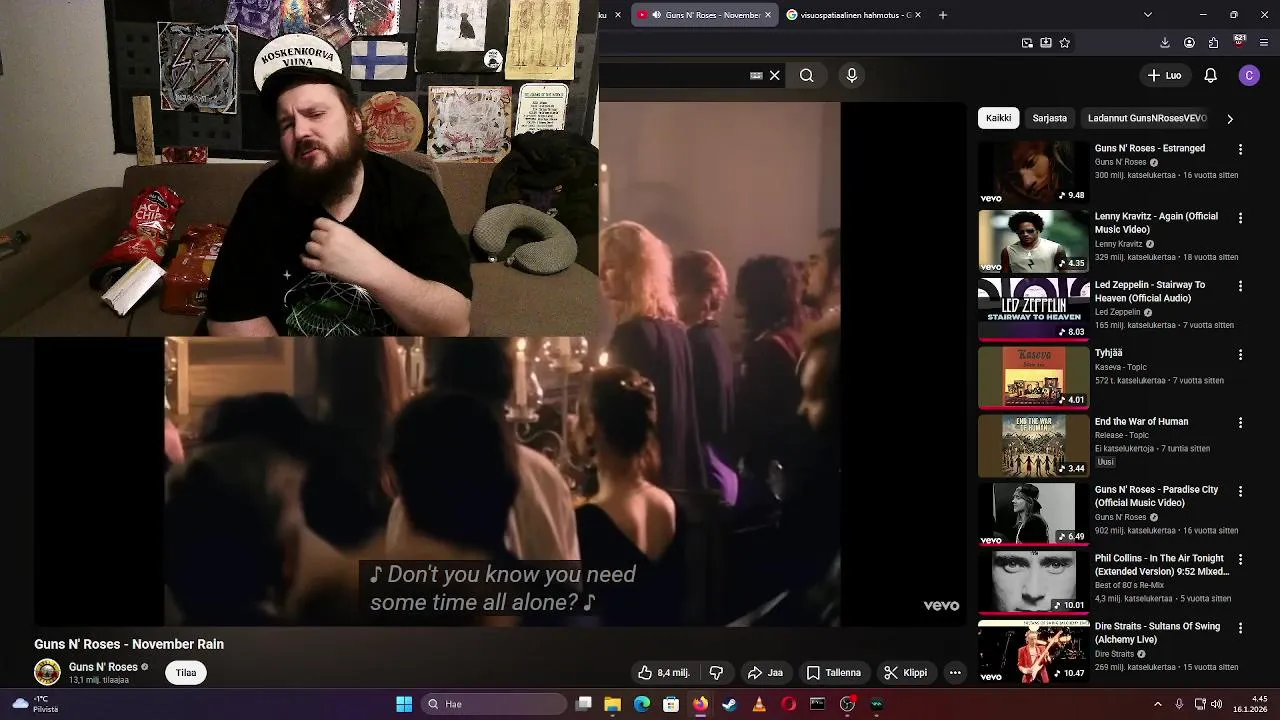Screen dimensions: 1280x720
Task: Bookmark this page with the star
Action: tap(1065, 43)
